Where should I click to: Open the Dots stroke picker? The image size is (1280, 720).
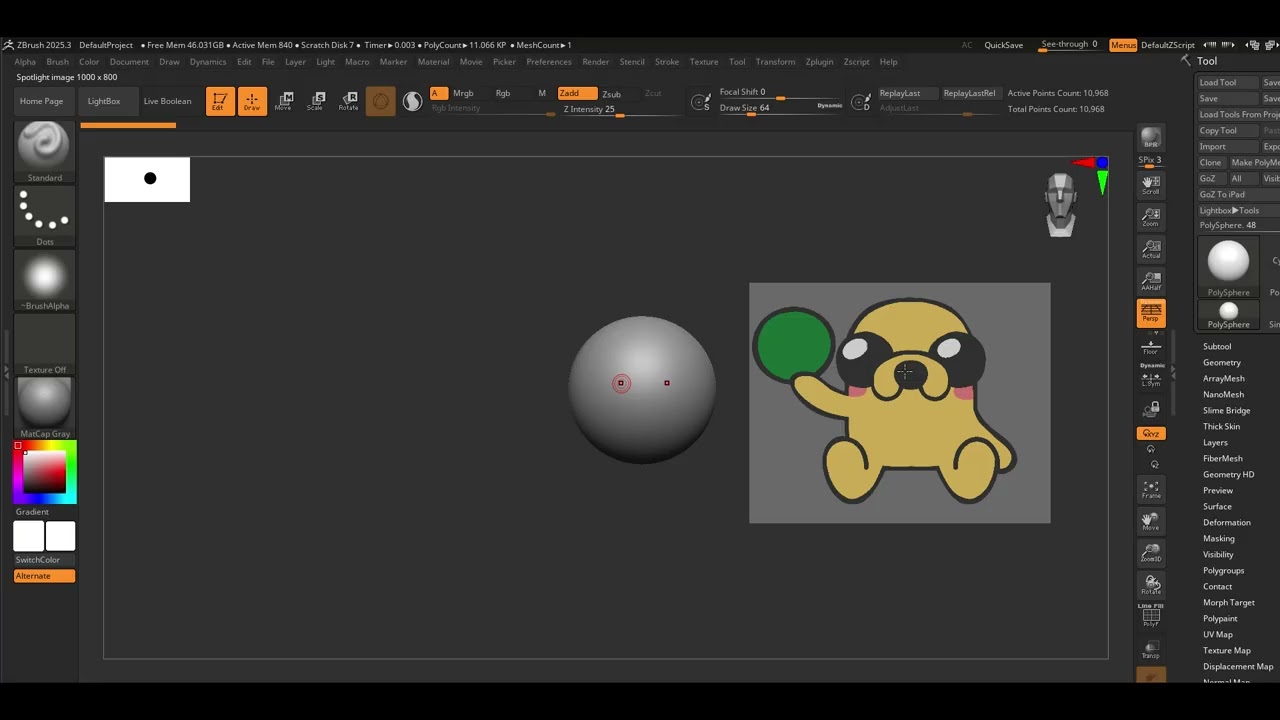(x=44, y=216)
